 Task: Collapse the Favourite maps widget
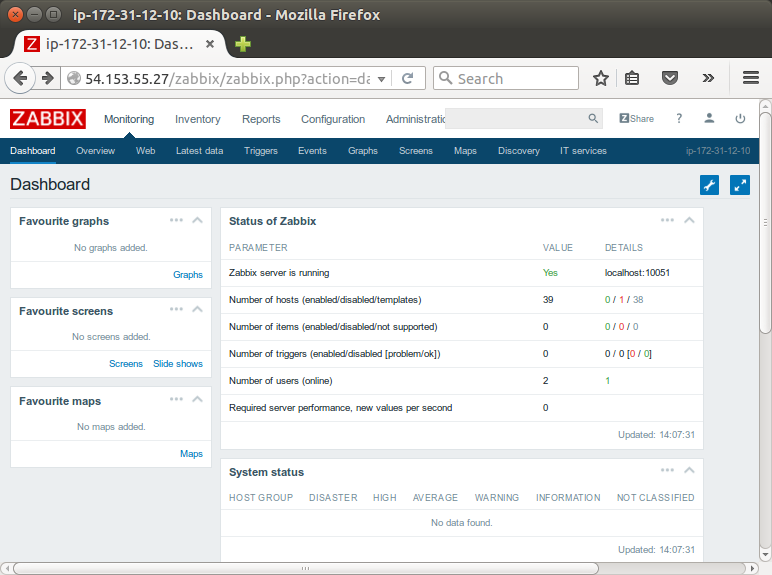point(197,399)
